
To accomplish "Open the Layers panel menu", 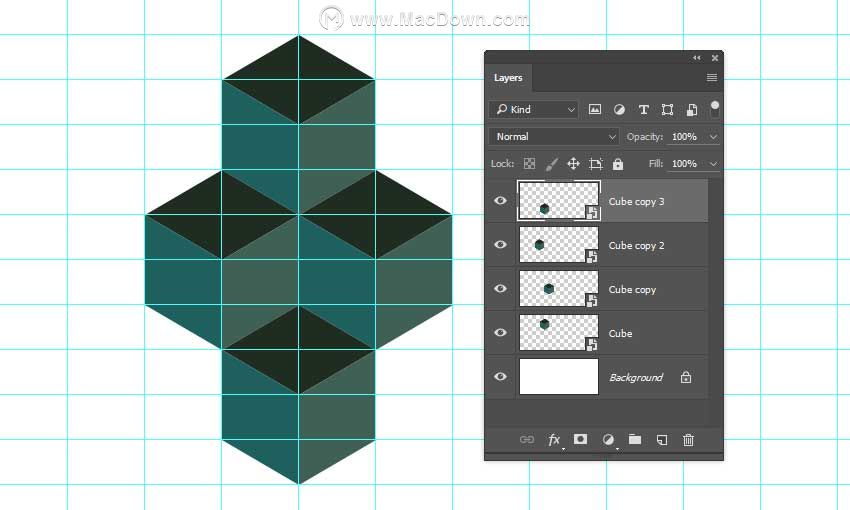I will (x=712, y=78).
